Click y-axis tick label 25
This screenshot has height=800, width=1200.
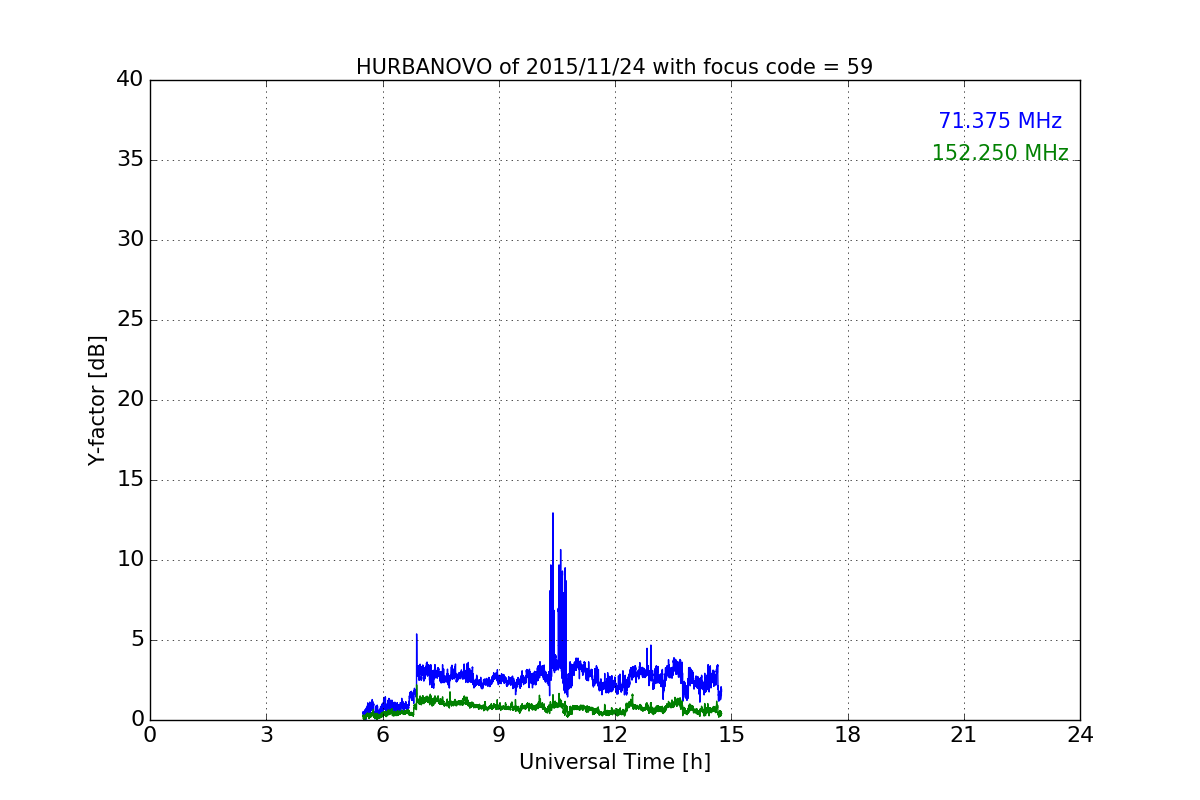[130, 320]
